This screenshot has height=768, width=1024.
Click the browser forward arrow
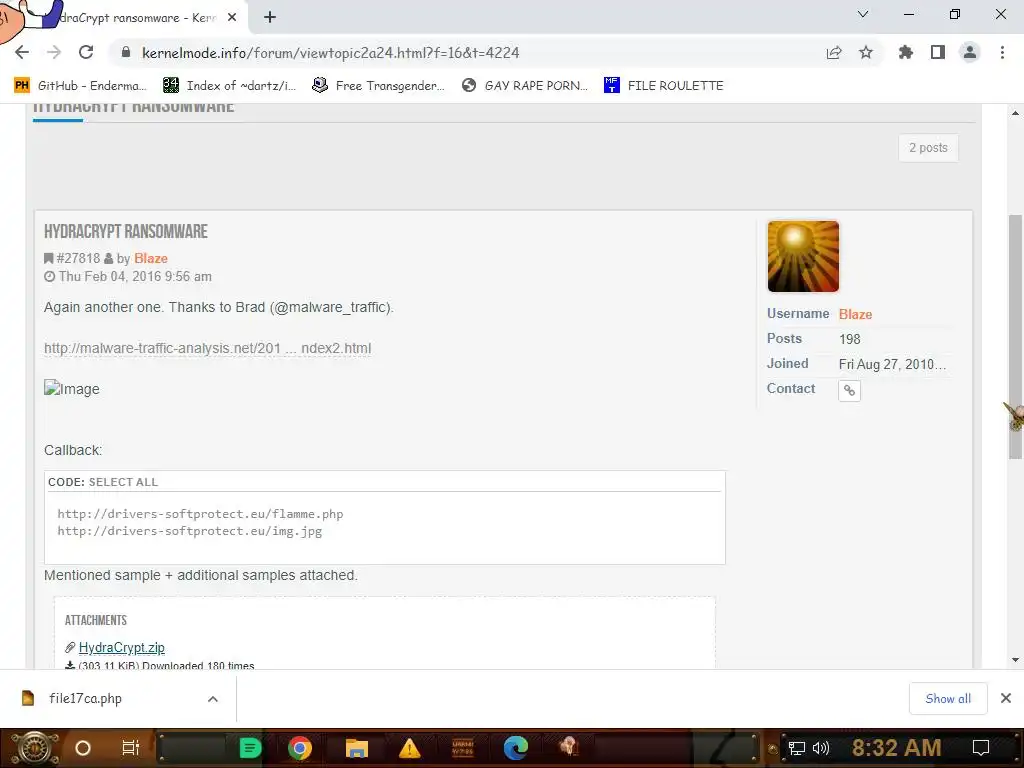click(x=54, y=52)
